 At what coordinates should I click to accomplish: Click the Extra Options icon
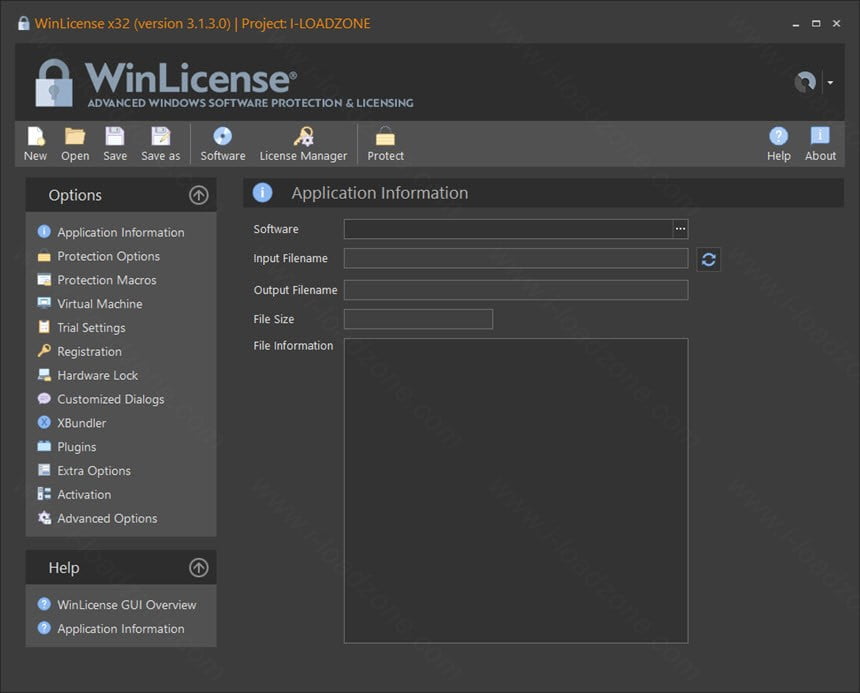(44, 470)
